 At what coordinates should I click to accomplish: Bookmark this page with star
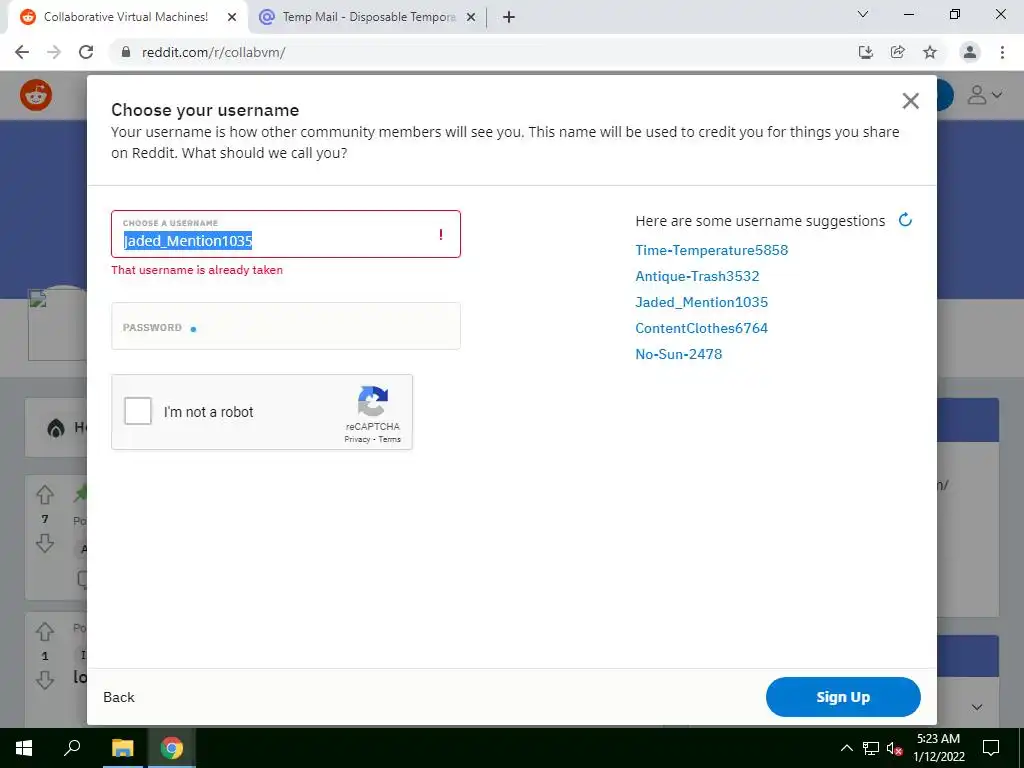(x=930, y=52)
